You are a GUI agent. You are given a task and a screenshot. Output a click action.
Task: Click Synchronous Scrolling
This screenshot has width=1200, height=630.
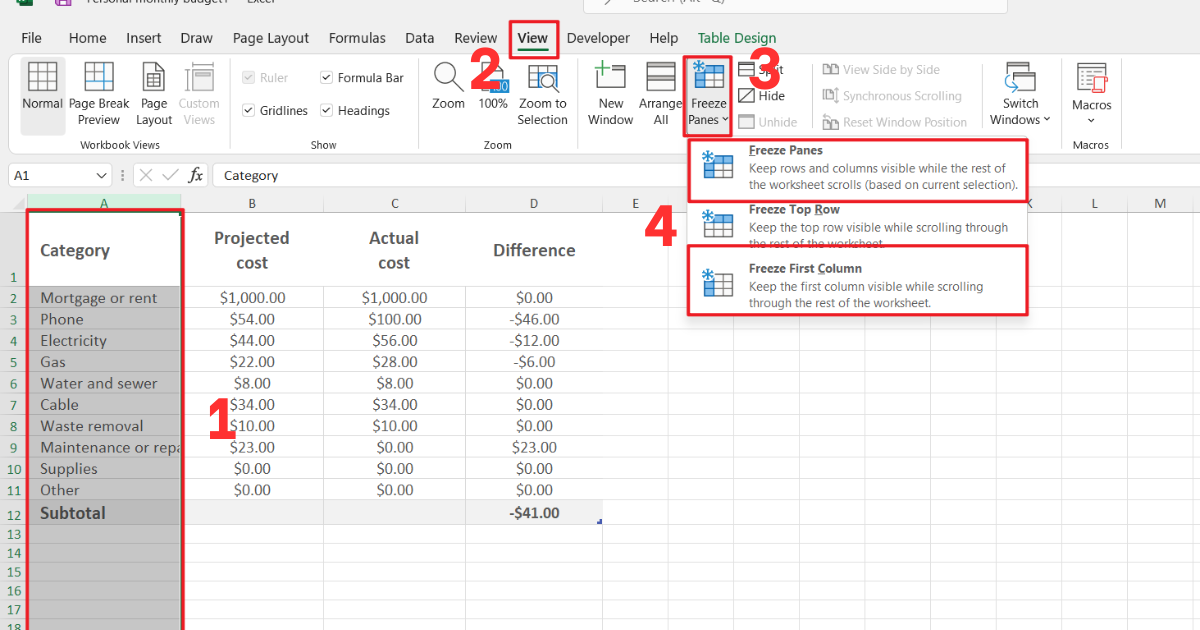click(x=892, y=96)
